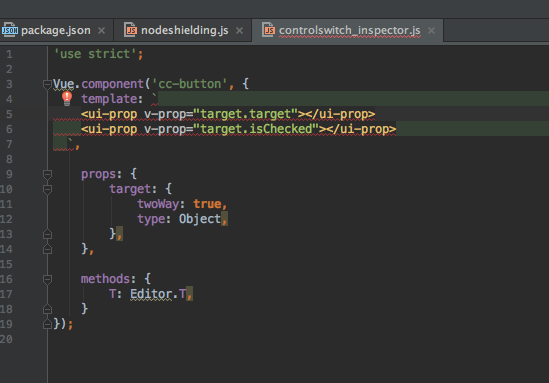Screen dimensions: 549x383
Task: Click the JSON file icon on package.json tab
Action: pyautogui.click(x=9, y=30)
